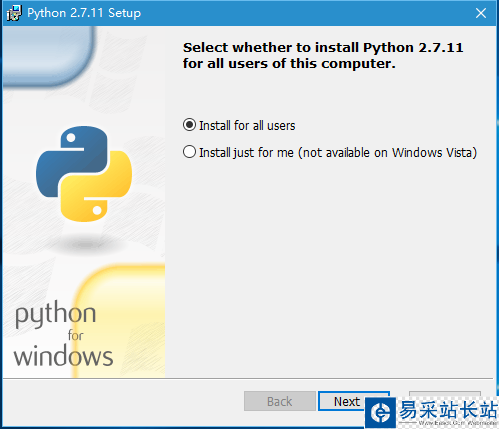Click the shadow beneath the Python logo
499x429 pixels.
point(86,245)
